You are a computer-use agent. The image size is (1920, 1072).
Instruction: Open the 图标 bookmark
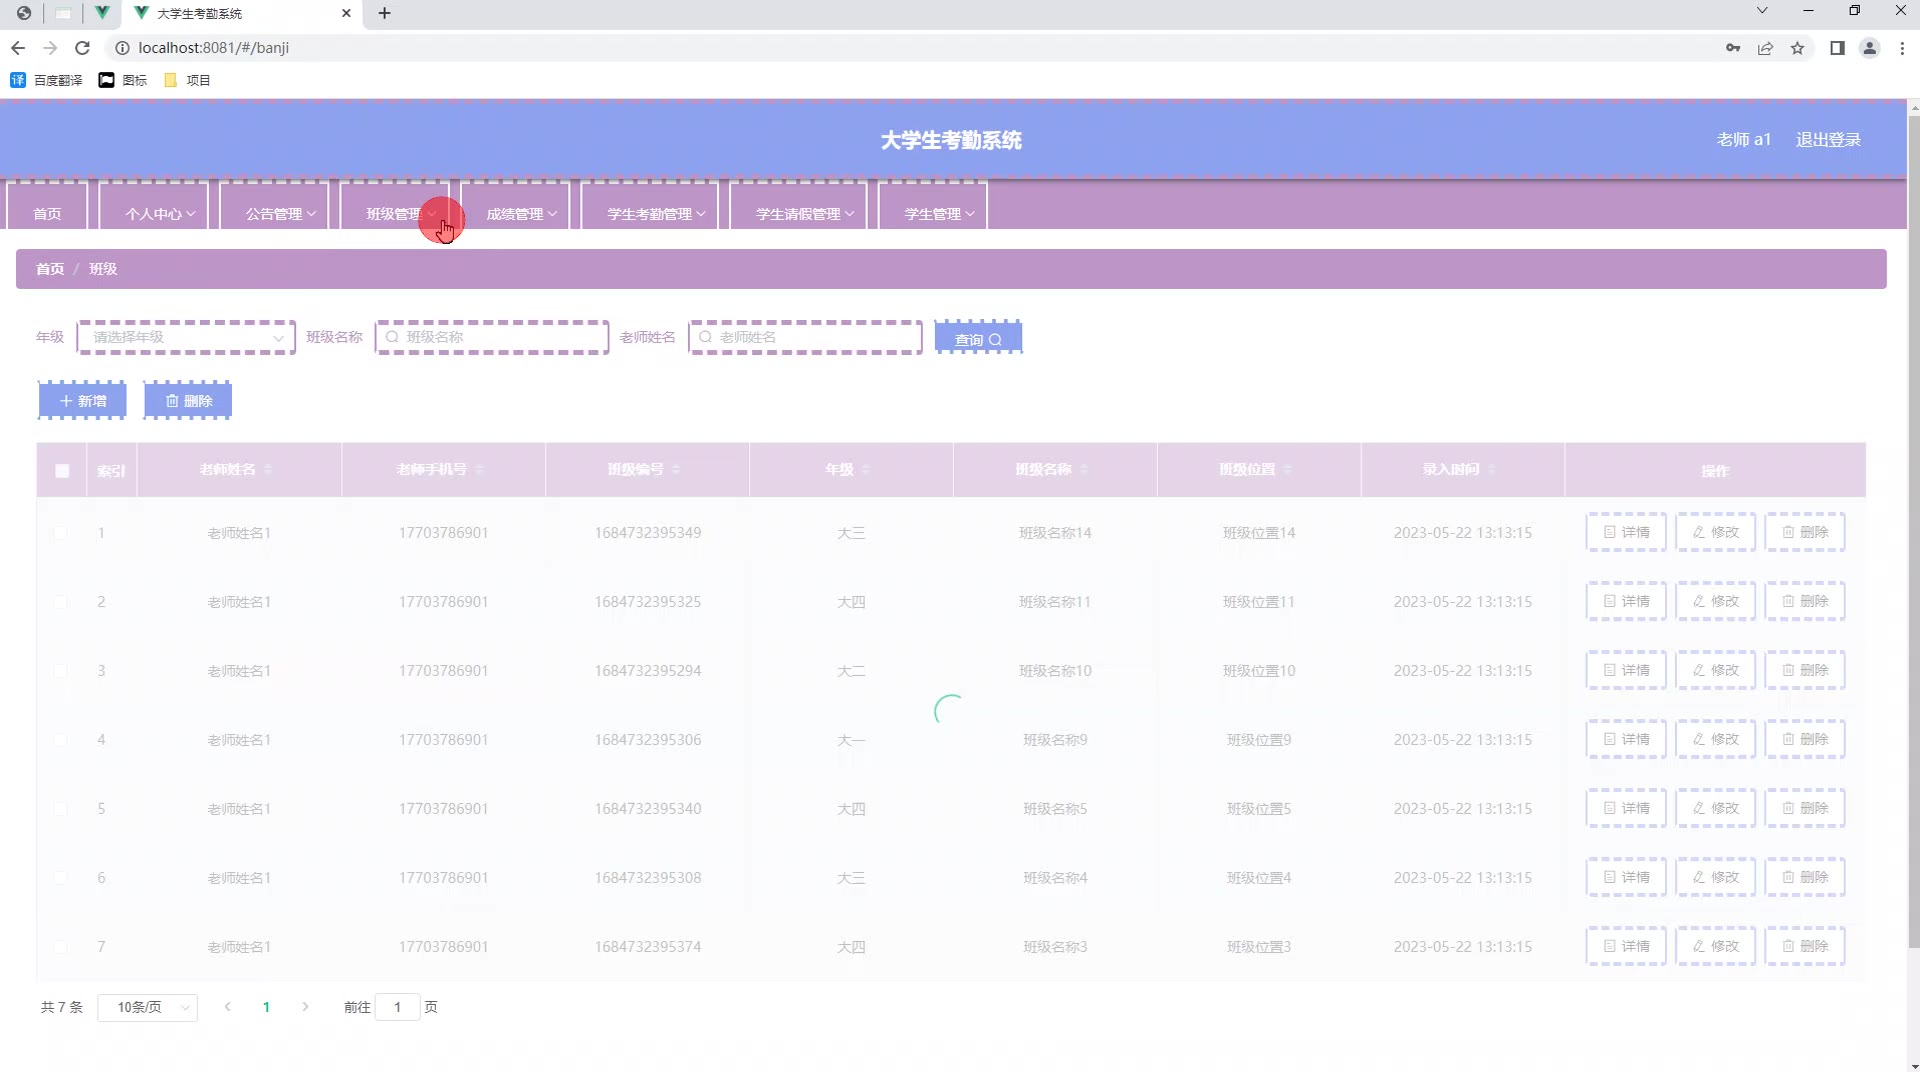(x=123, y=80)
